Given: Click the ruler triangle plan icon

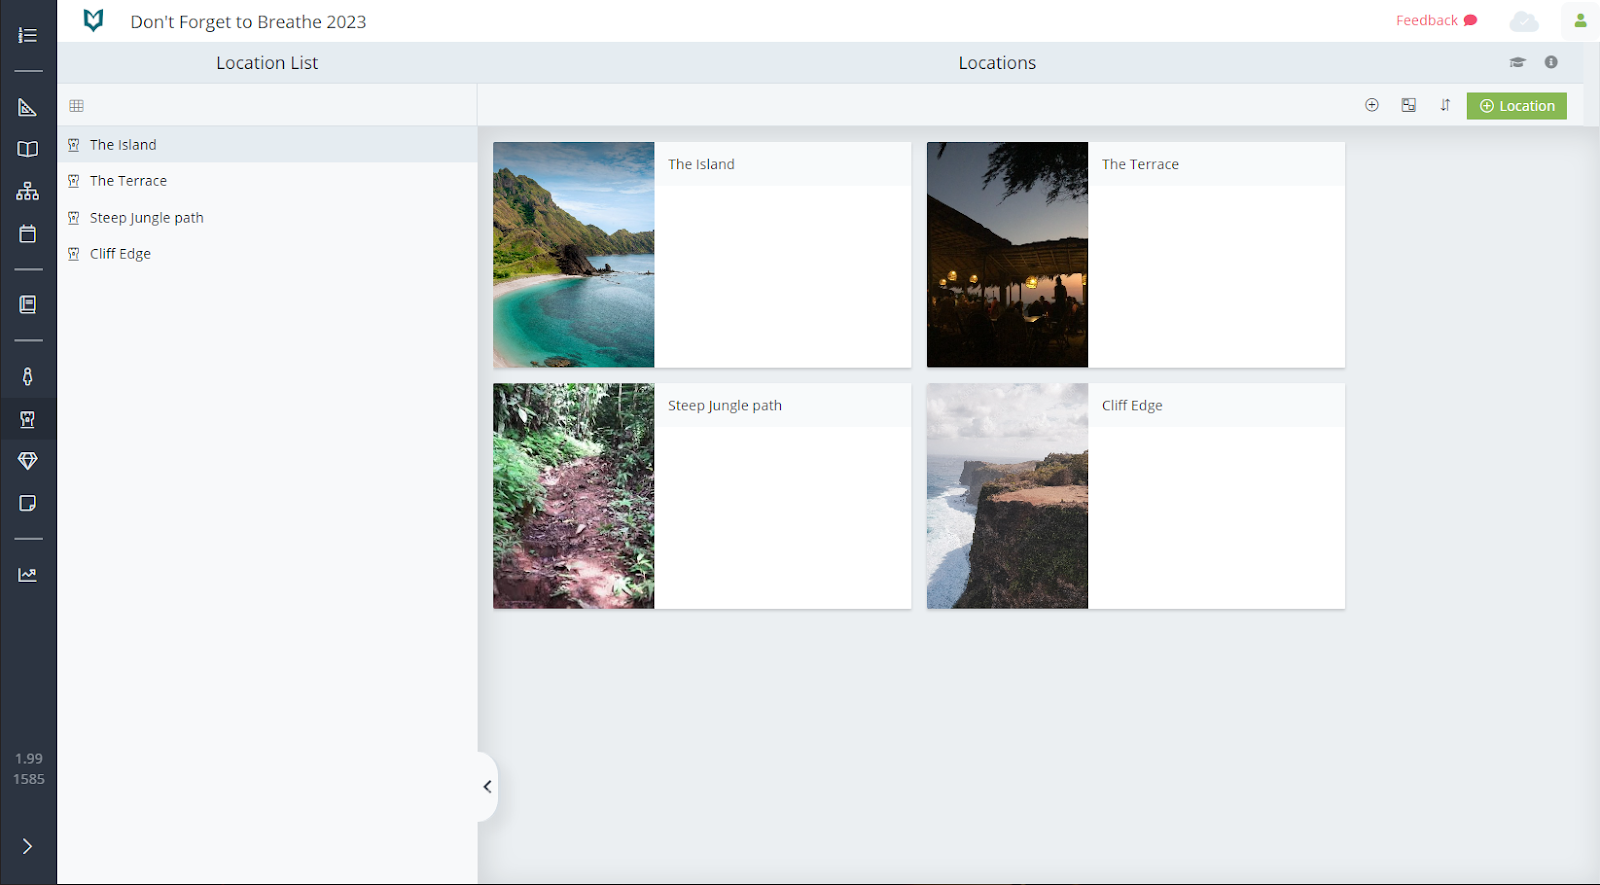Looking at the screenshot, I should [27, 107].
